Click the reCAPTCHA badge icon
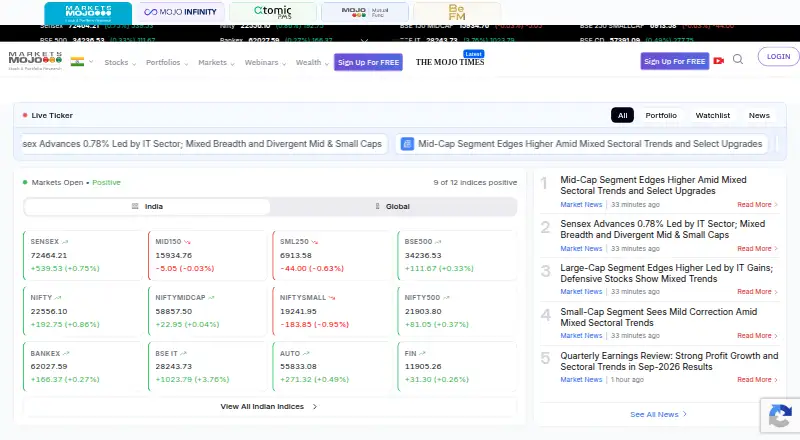Image resolution: width=800 pixels, height=440 pixels. pos(780,416)
